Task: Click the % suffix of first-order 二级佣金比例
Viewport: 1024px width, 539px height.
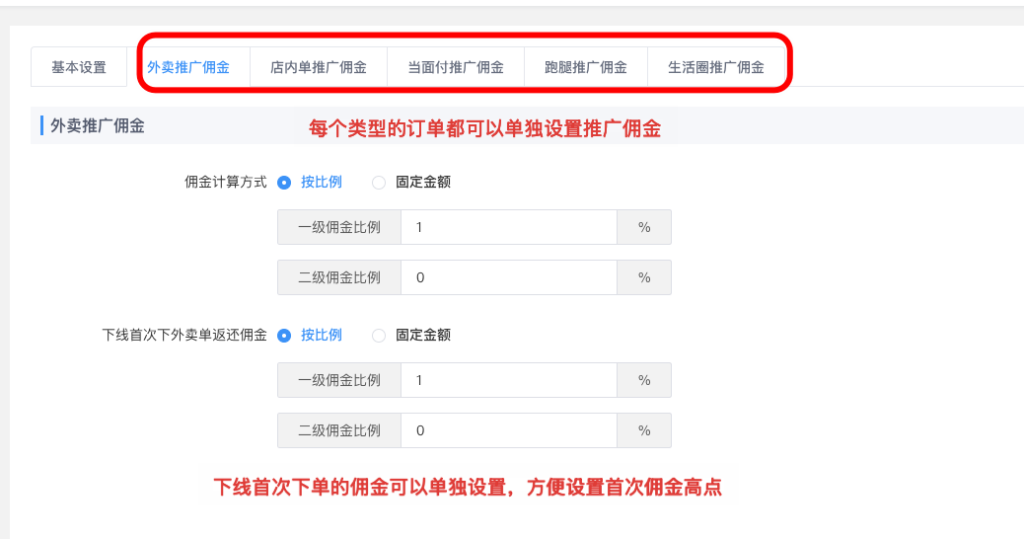Action: [644, 431]
